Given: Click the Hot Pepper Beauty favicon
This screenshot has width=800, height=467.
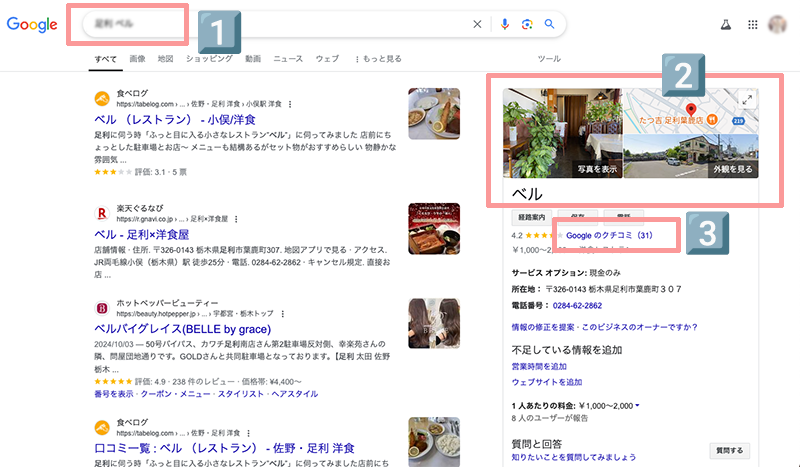Looking at the screenshot, I should tap(102, 308).
